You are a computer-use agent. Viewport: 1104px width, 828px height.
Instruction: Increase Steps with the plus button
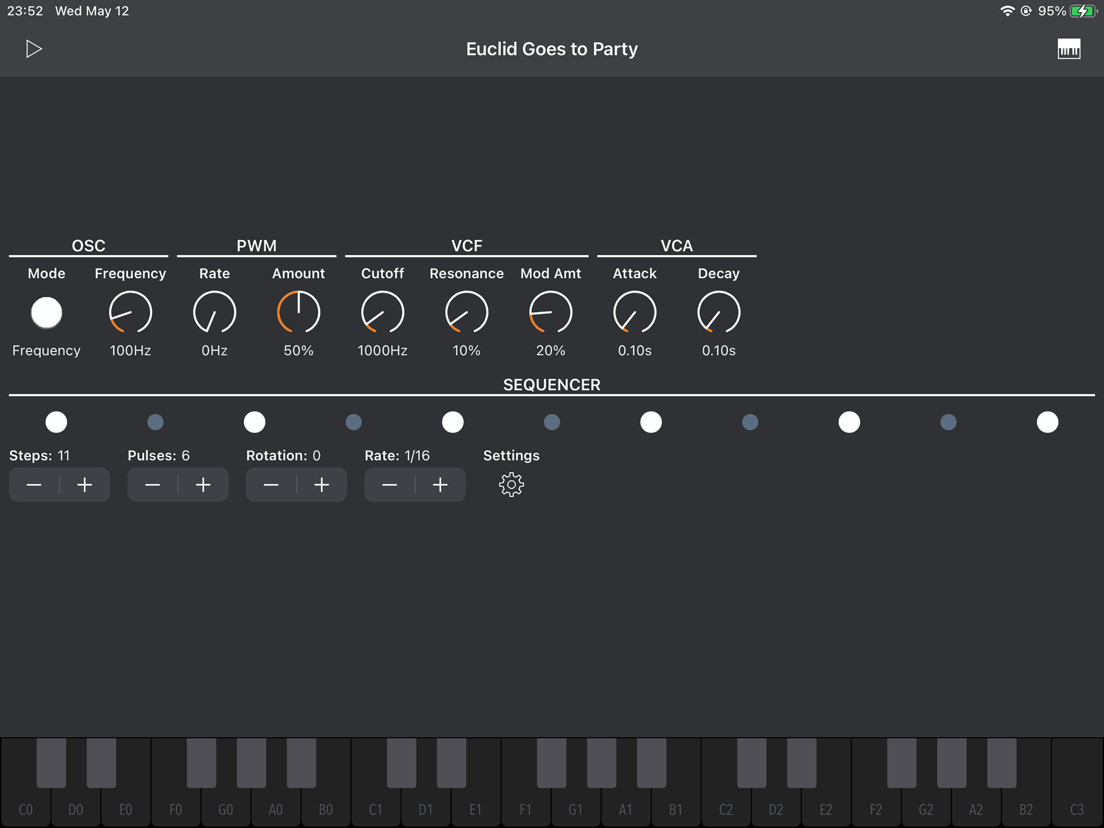(x=84, y=484)
